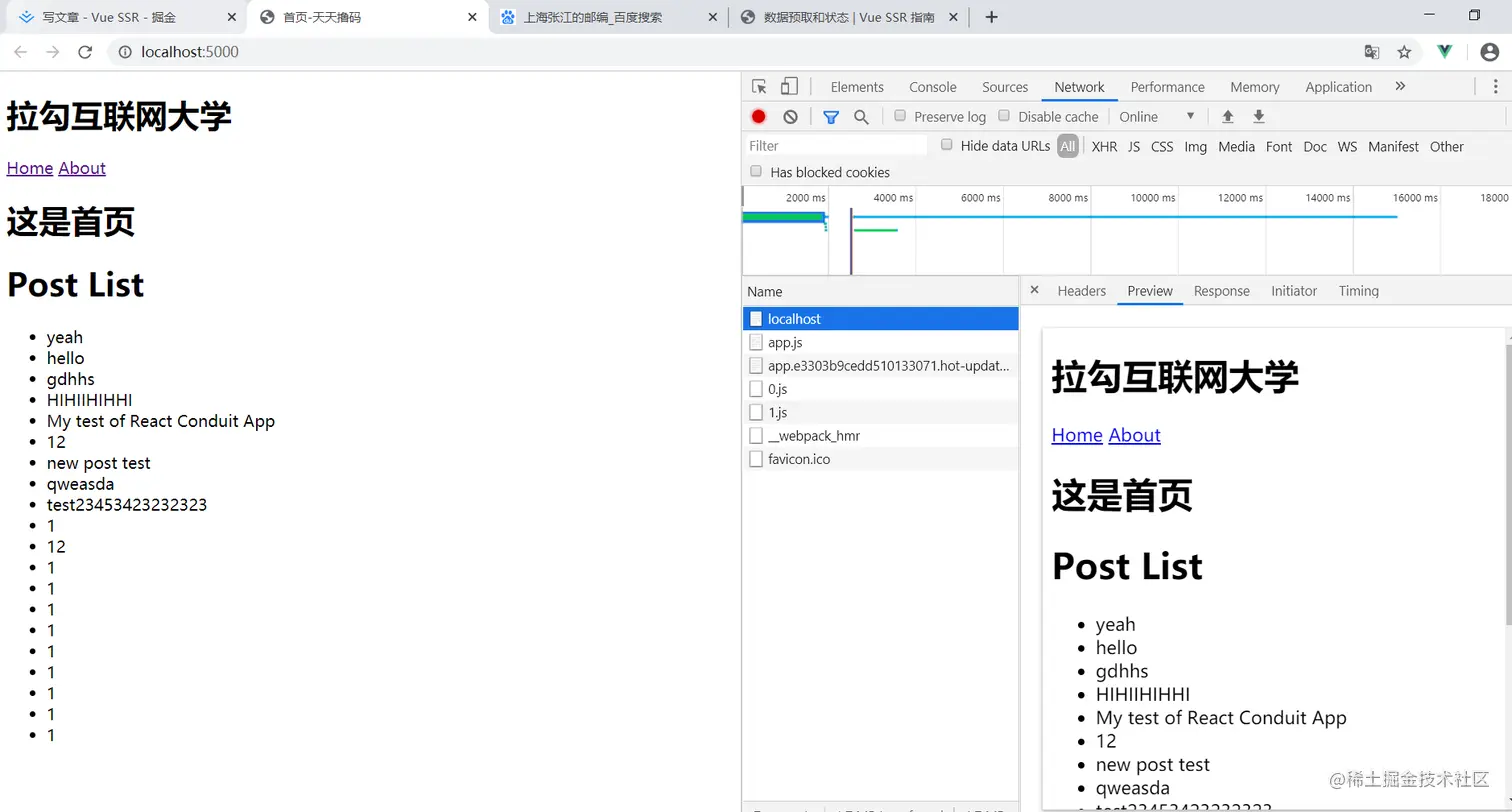Select the __webpack_hmr request
This screenshot has width=1512, height=812.
(880, 436)
